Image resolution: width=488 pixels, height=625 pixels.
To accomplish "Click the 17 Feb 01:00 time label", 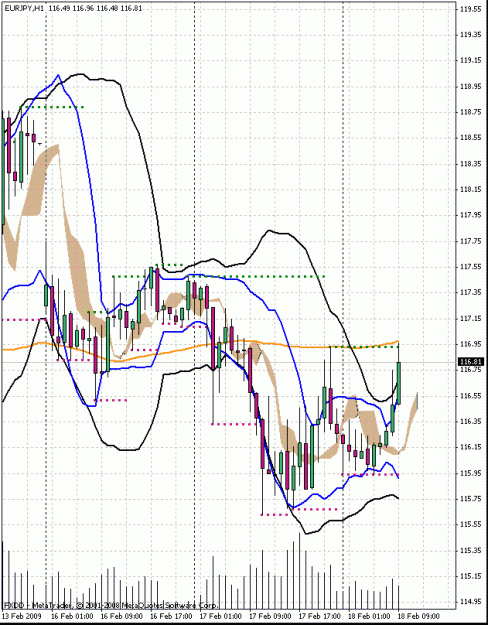I will (x=218, y=616).
